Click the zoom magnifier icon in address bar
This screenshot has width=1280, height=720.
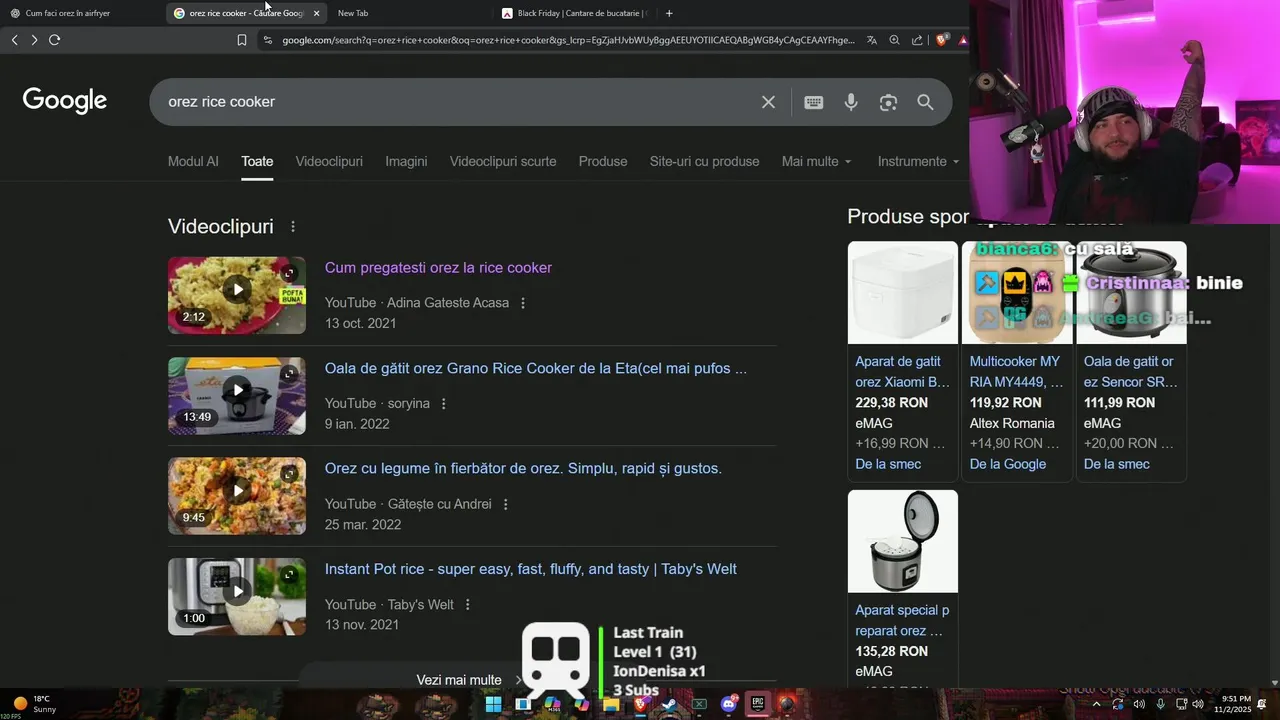click(x=894, y=40)
